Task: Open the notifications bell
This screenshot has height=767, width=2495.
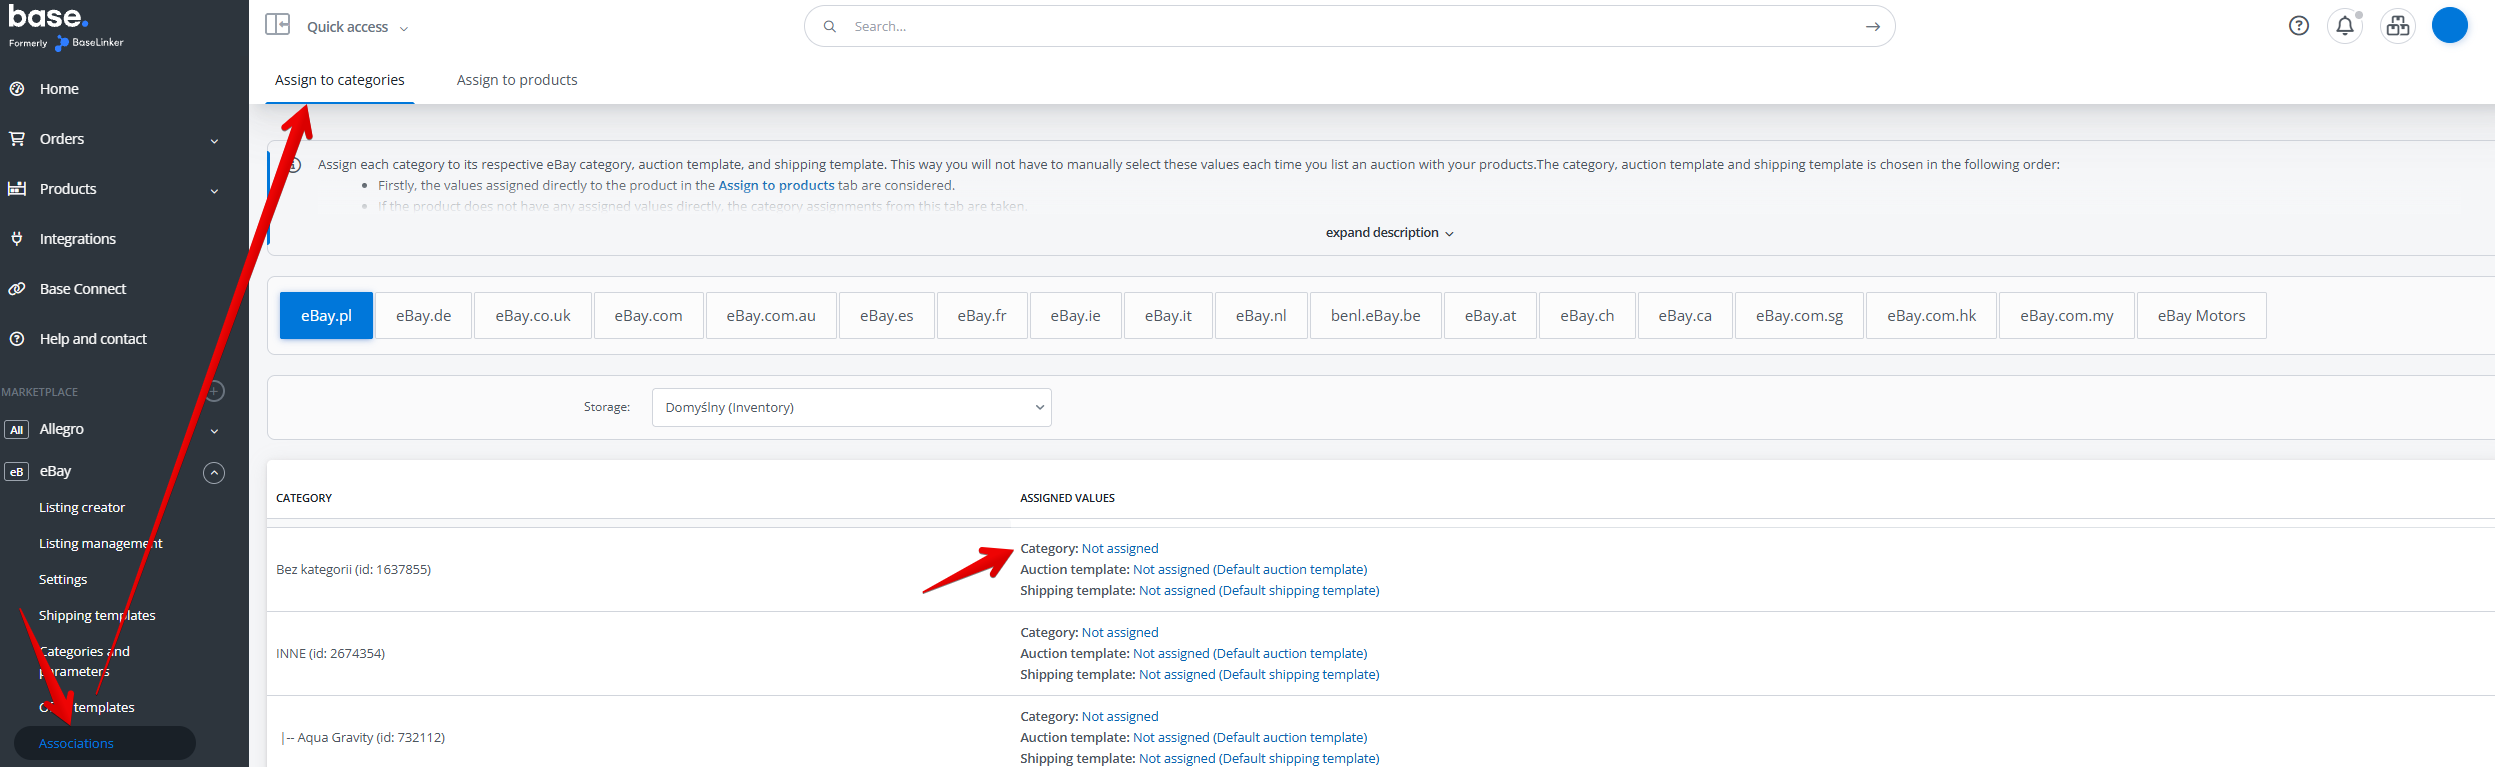Action: coord(2344,26)
